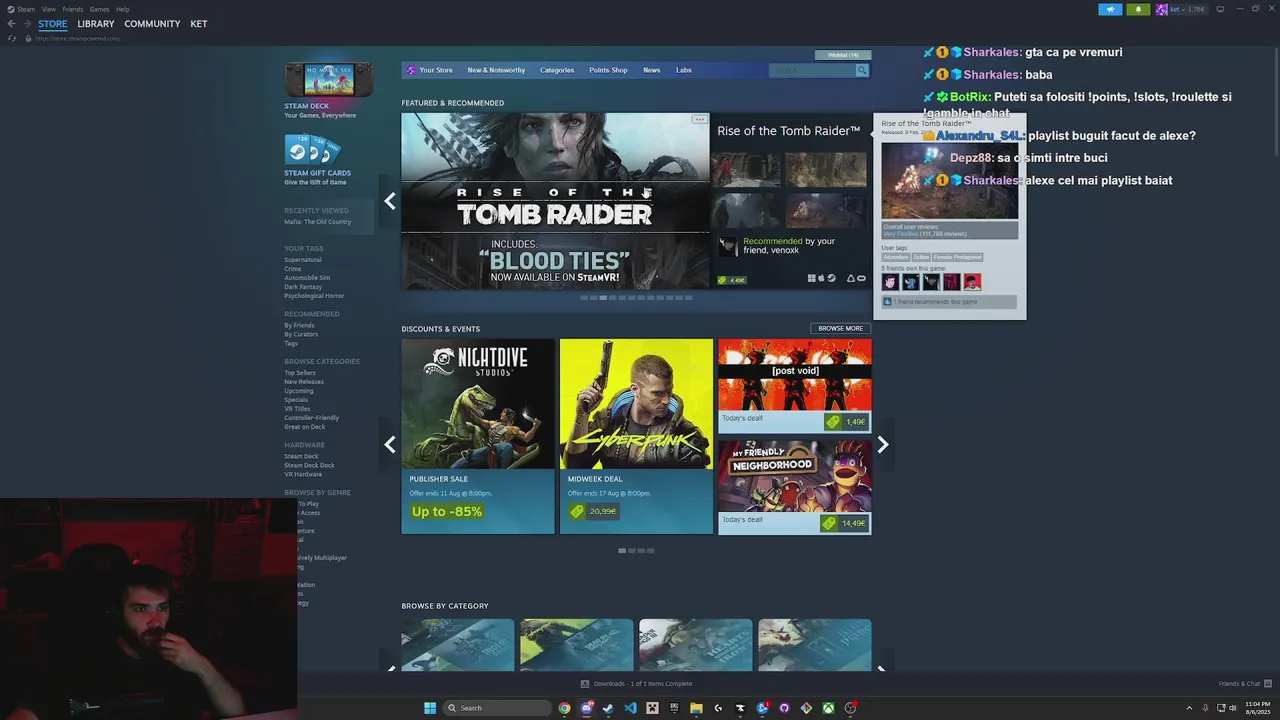This screenshot has width=1280, height=720.
Task: Open the Specials category
Action: 296,400
